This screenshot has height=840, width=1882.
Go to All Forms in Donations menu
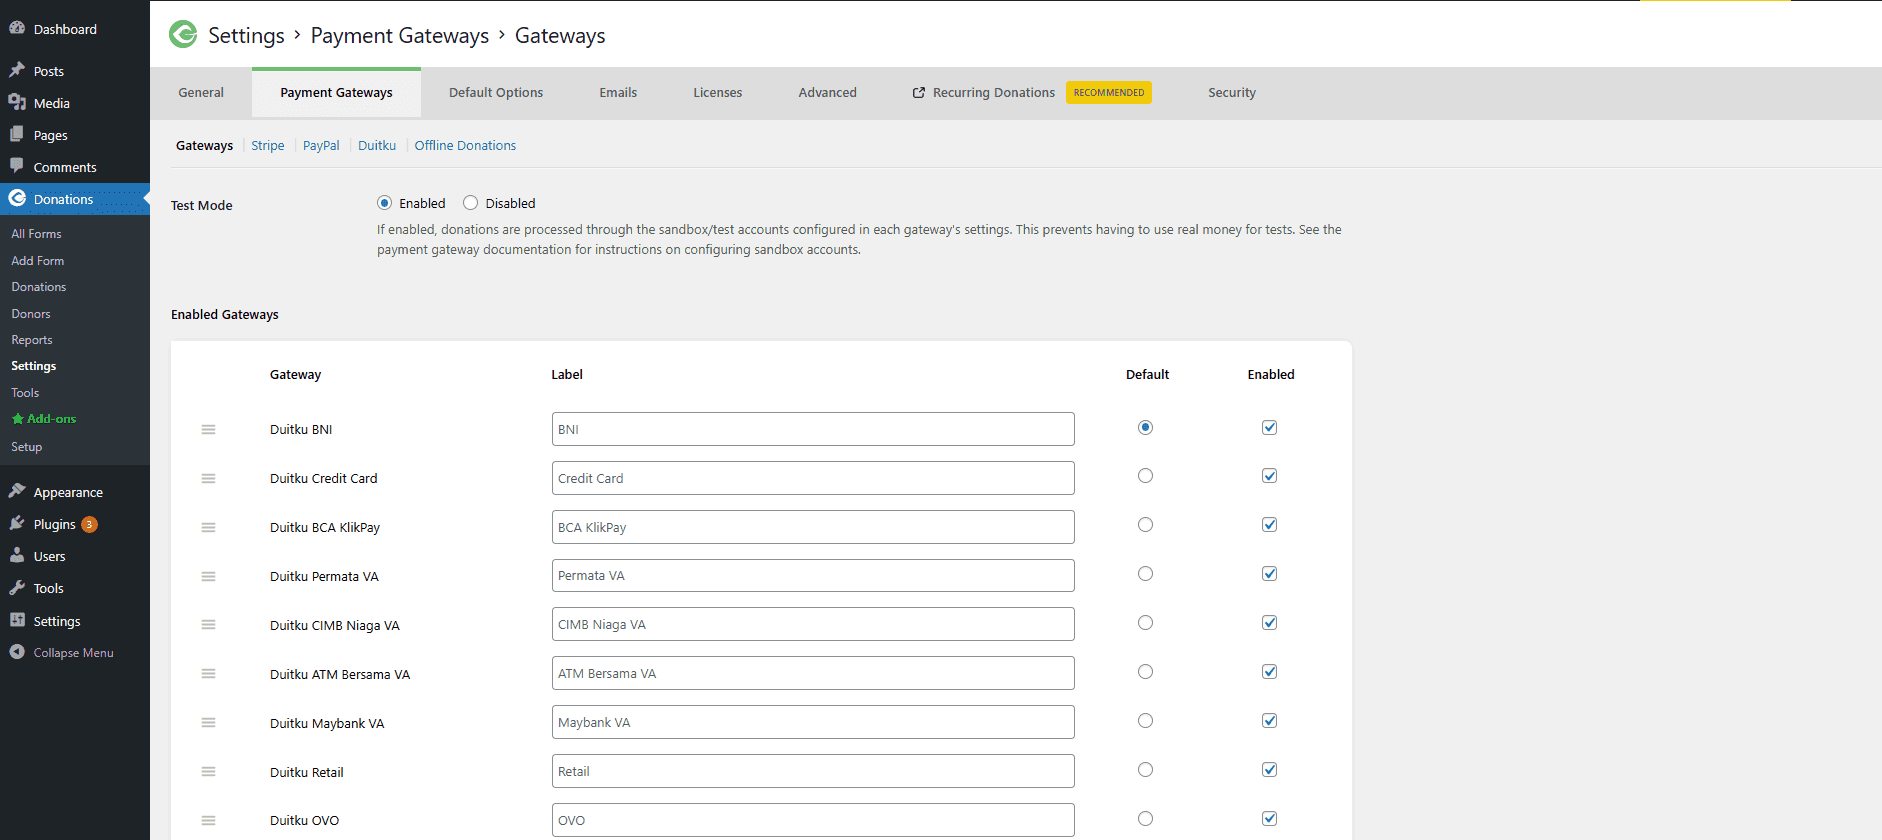(x=37, y=234)
